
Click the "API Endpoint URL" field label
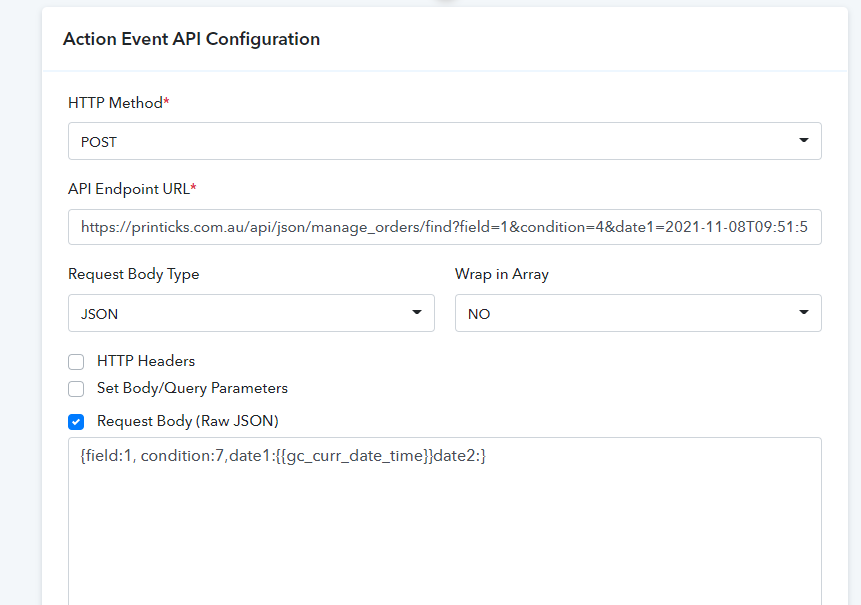(x=131, y=189)
